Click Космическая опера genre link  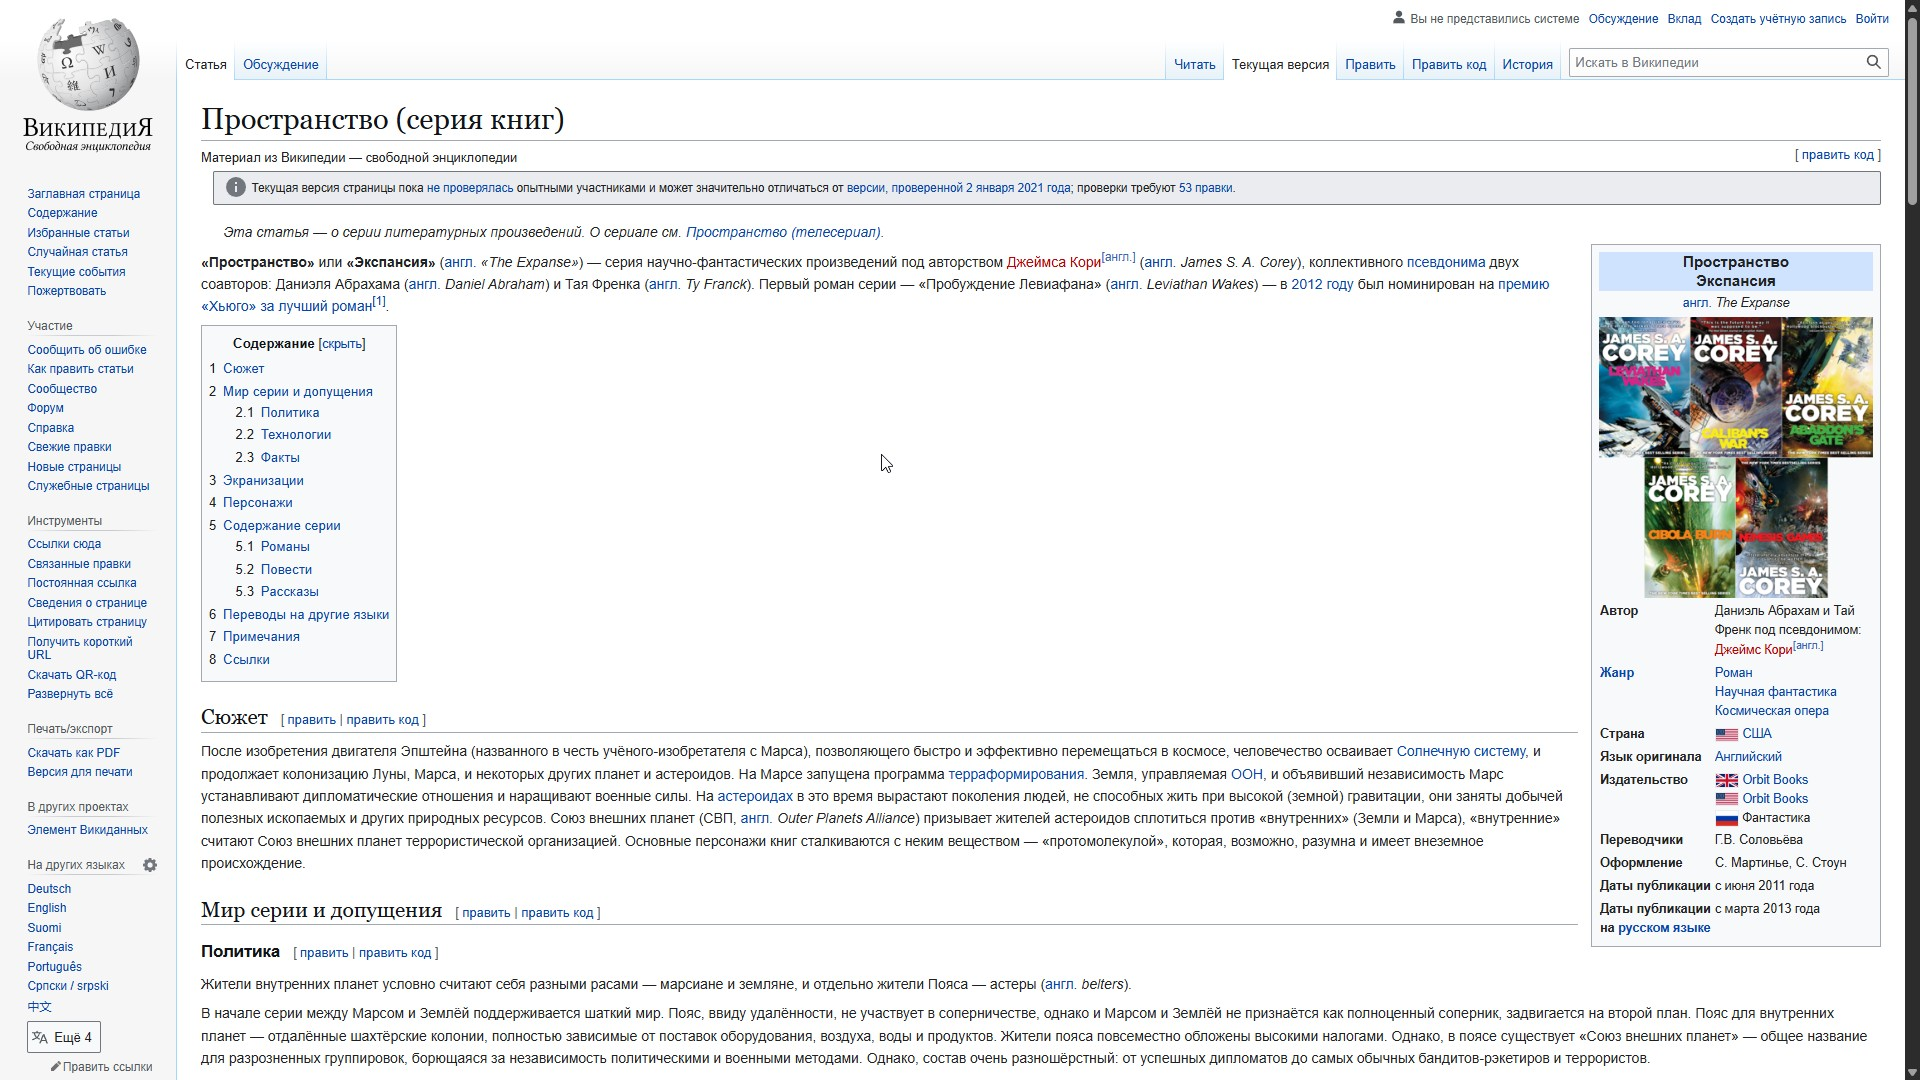click(x=1771, y=711)
